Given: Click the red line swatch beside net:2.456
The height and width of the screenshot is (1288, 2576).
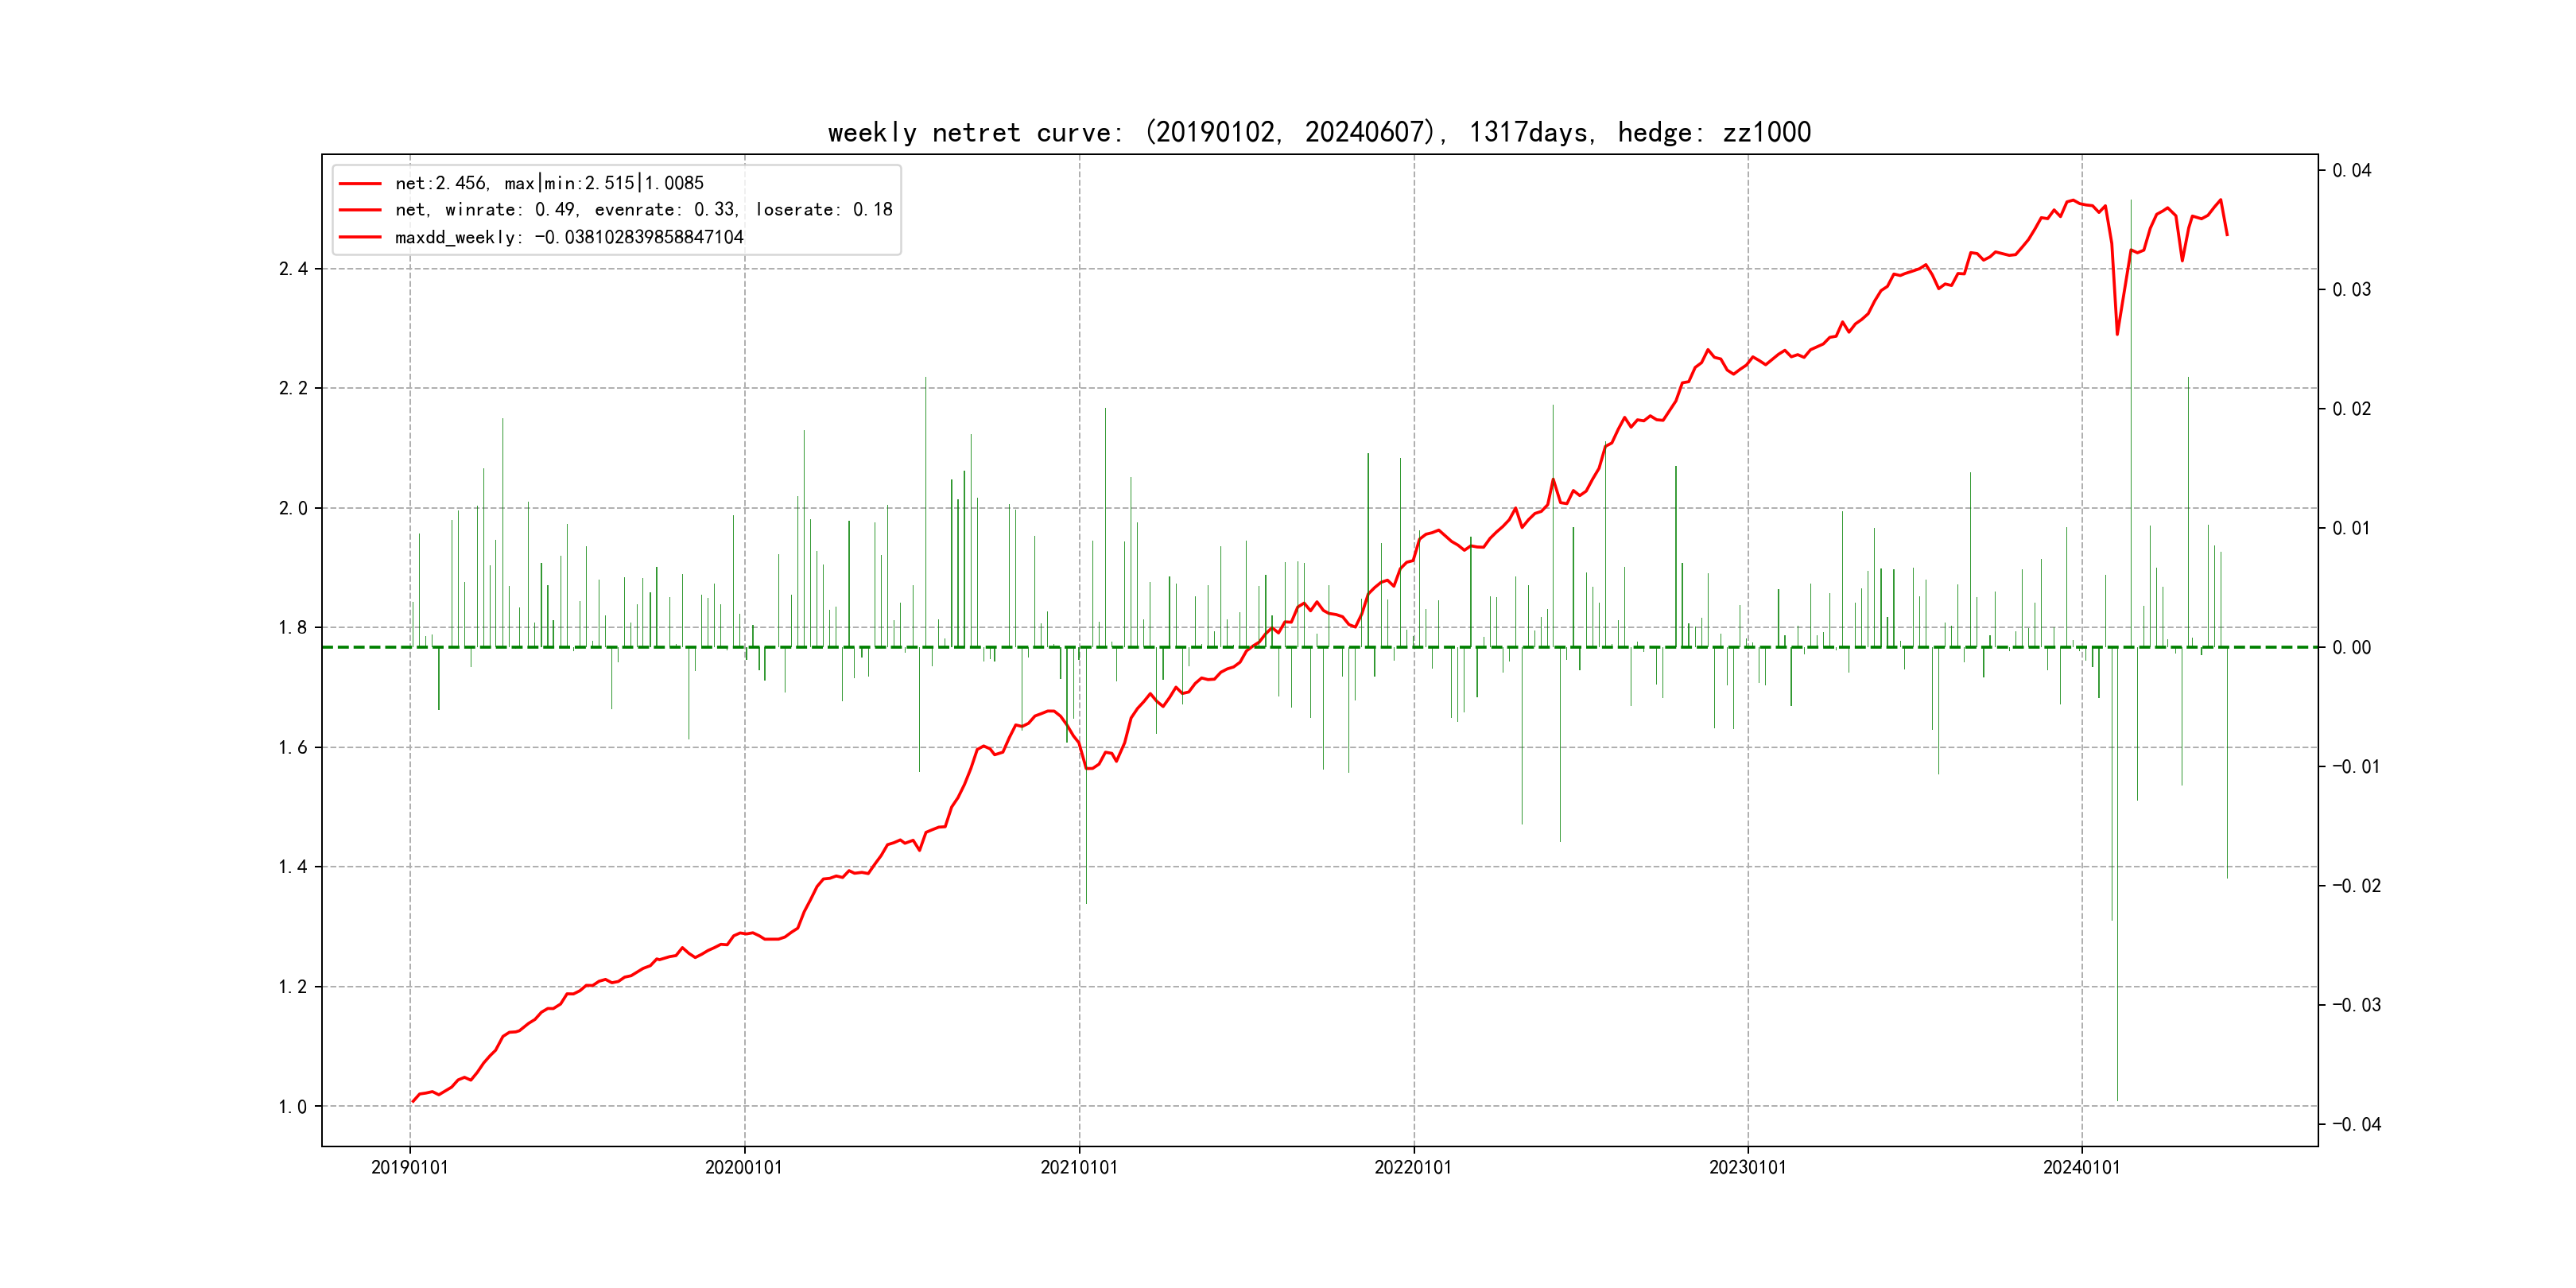Looking at the screenshot, I should pos(360,184).
